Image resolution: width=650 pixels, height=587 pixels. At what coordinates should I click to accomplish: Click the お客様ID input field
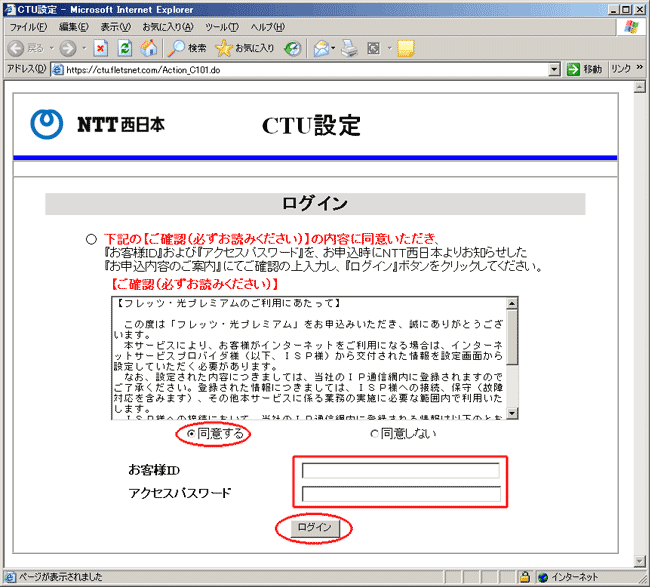tap(400, 471)
